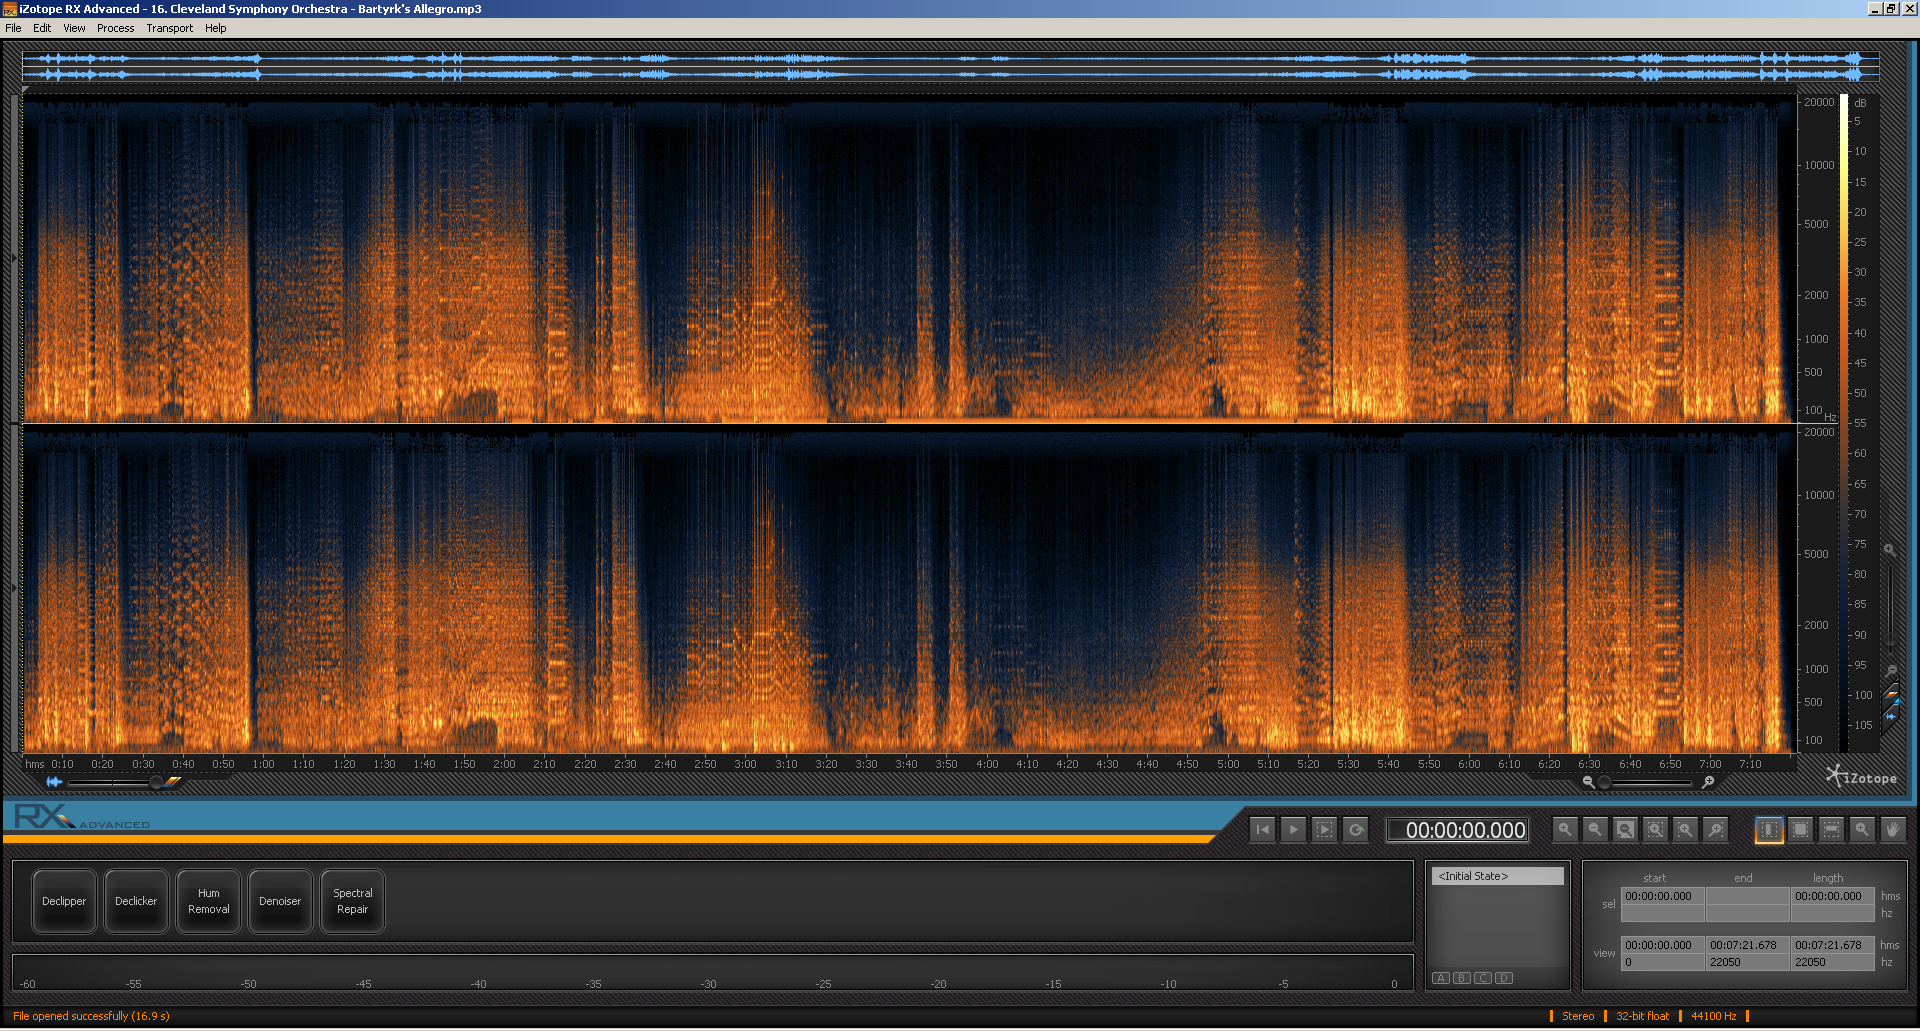1920x1031 pixels.
Task: Click the horizontal zoom out magnifier below timeline
Action: [1588, 782]
